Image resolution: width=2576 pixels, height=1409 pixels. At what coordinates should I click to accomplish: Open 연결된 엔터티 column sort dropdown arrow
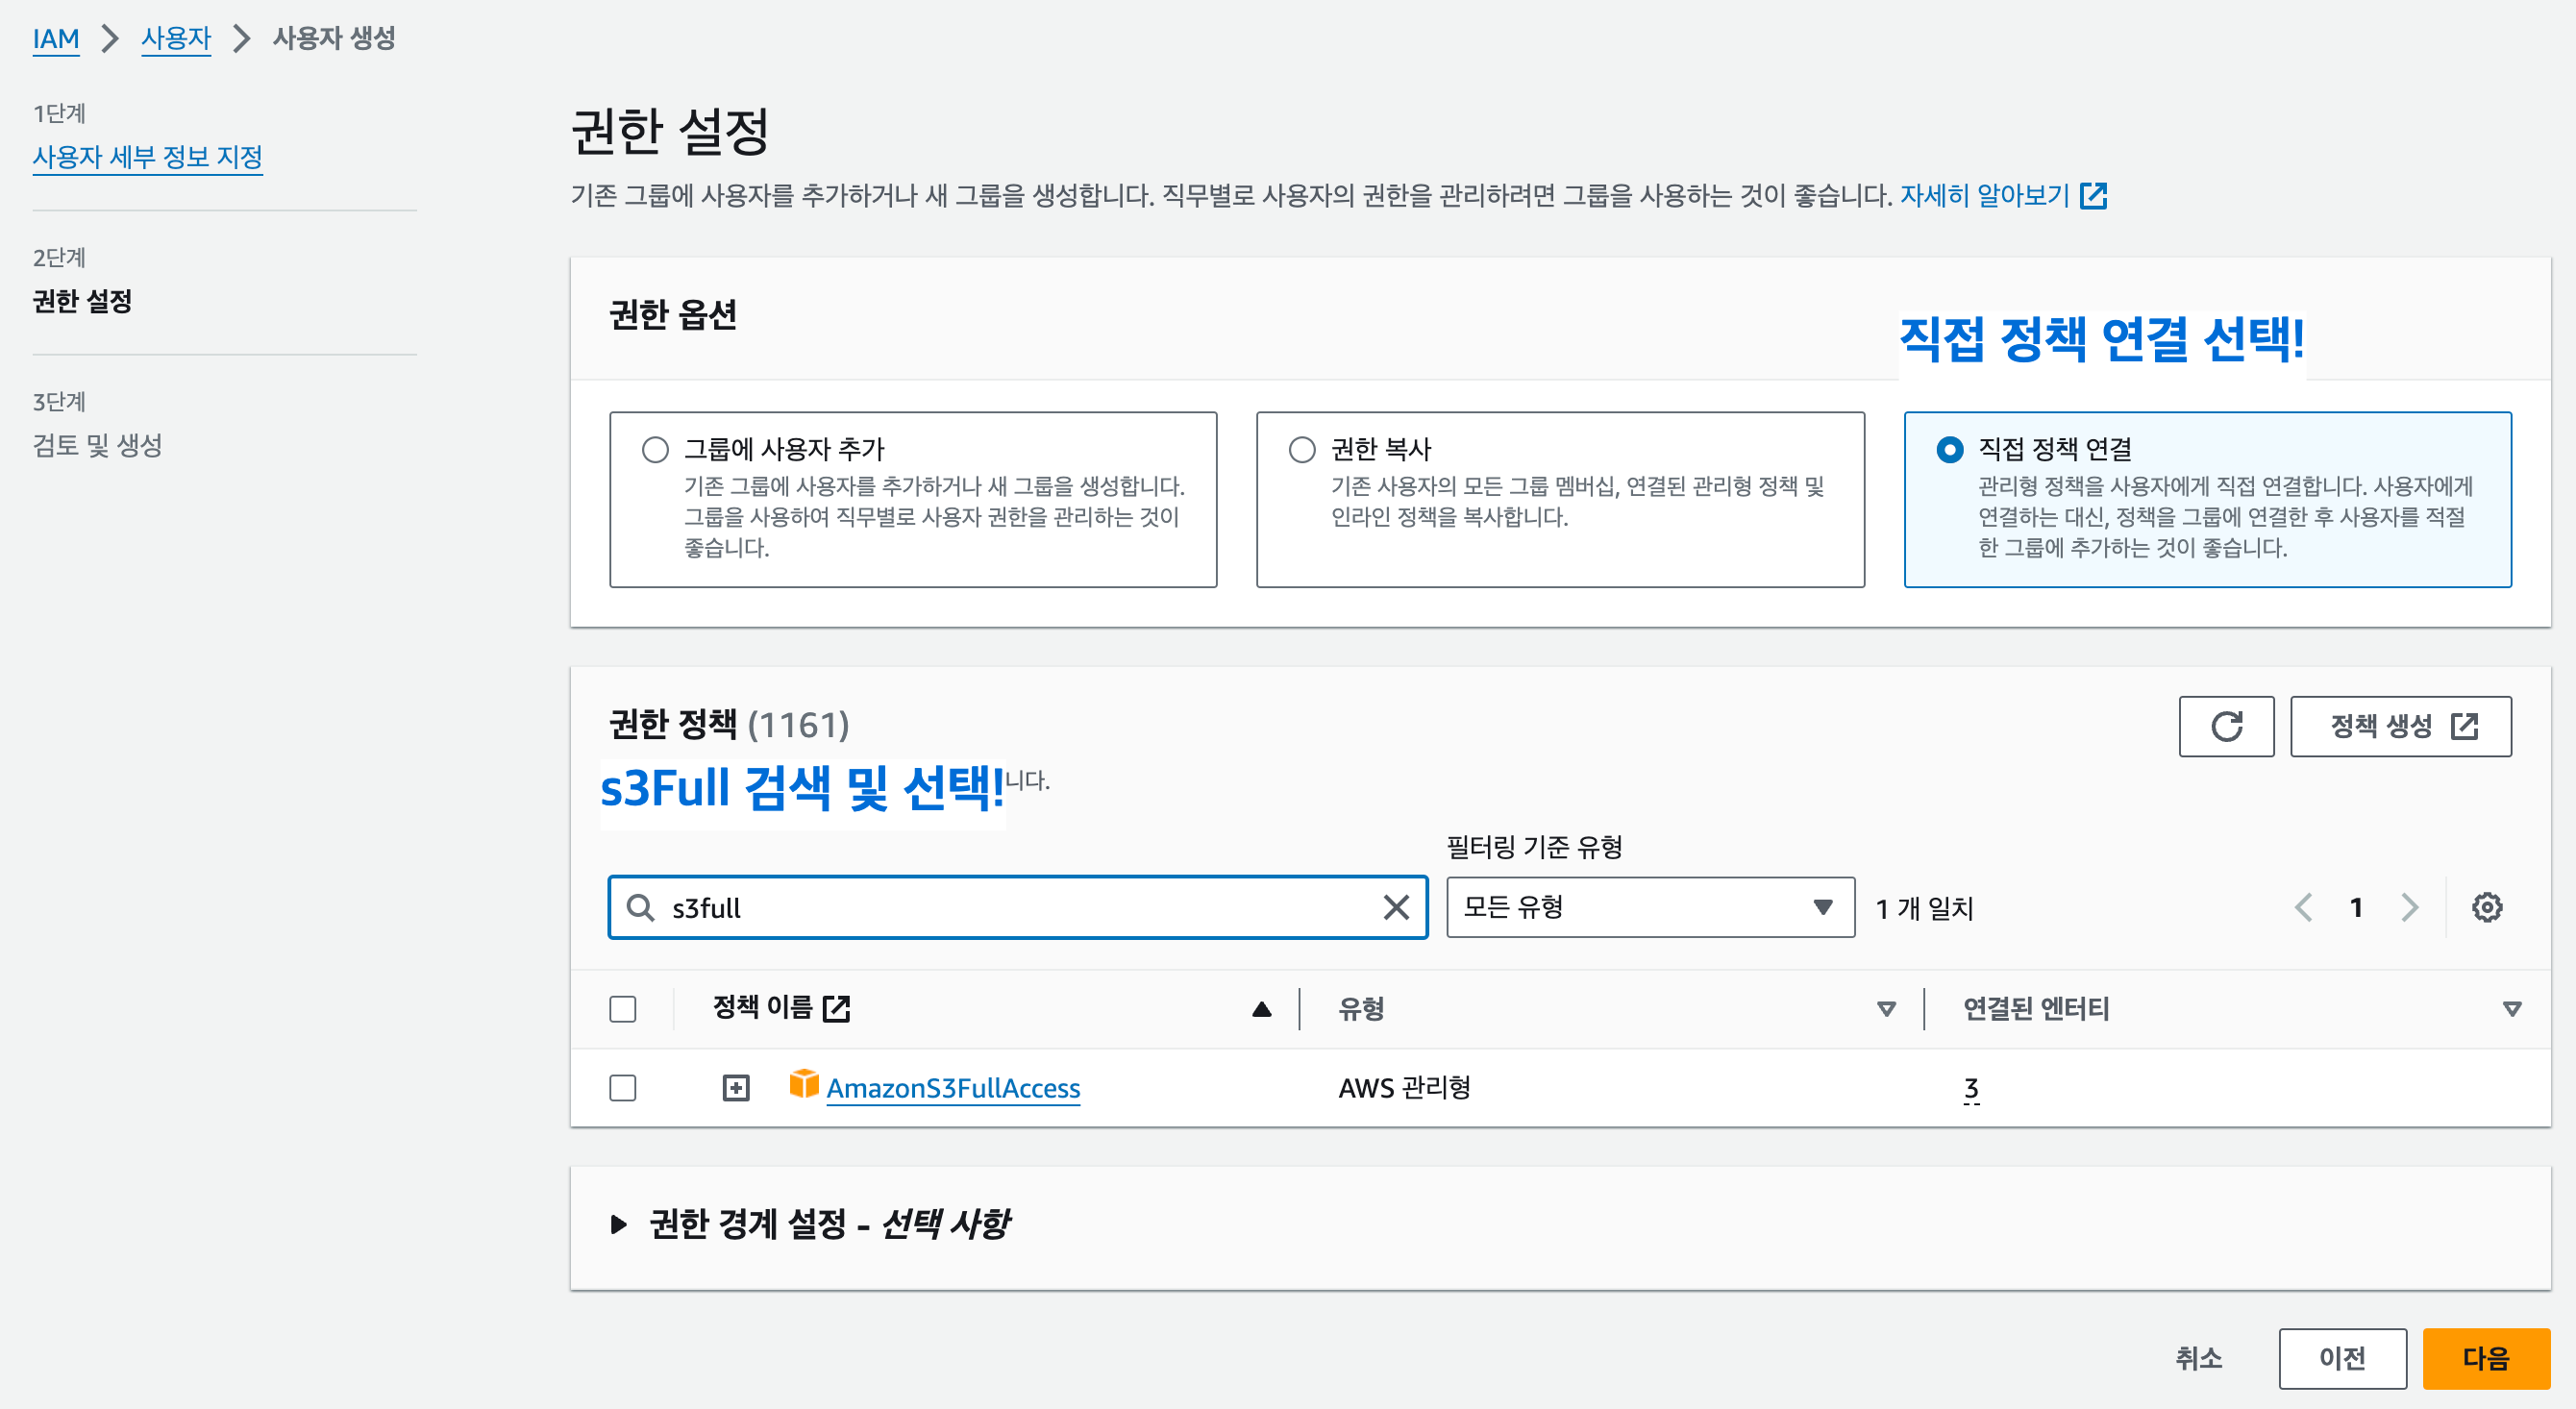click(x=2511, y=1009)
